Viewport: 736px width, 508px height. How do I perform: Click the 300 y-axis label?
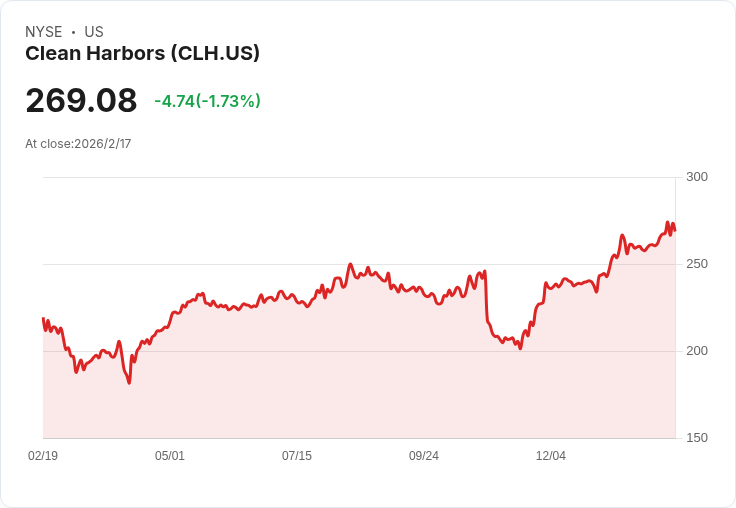tap(697, 177)
